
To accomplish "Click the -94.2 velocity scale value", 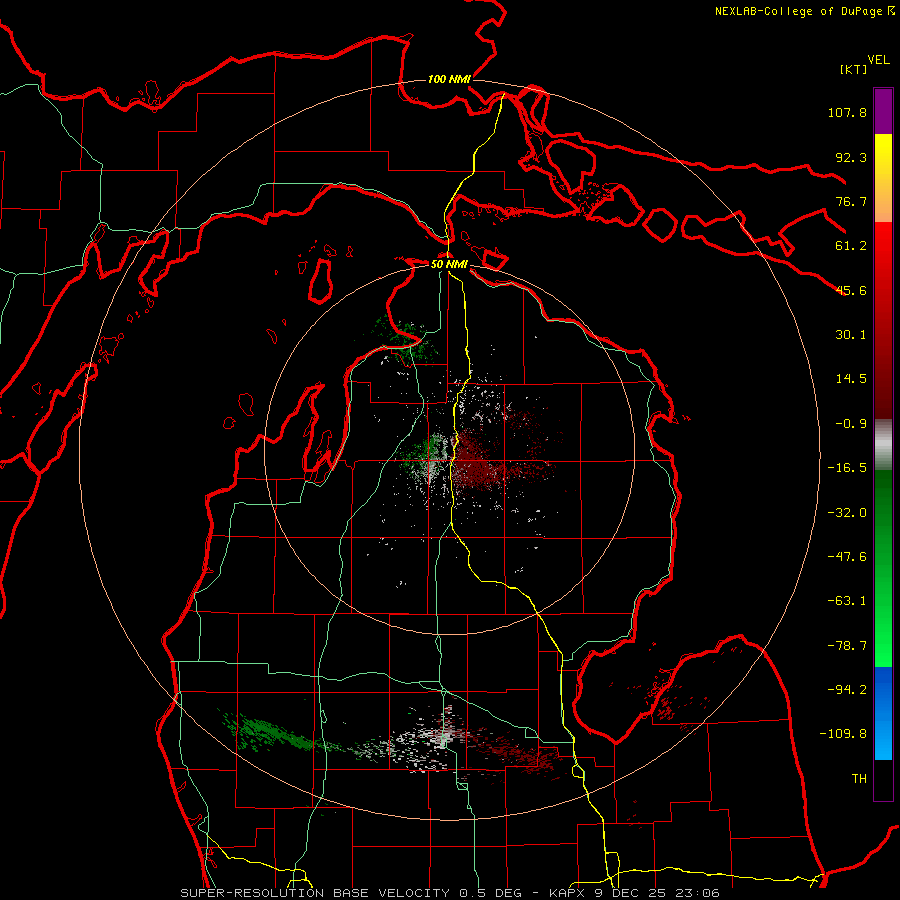I will click(x=847, y=690).
